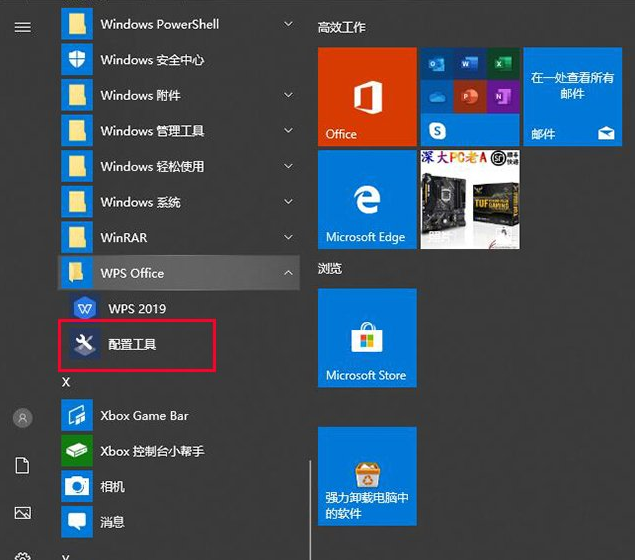The height and width of the screenshot is (560, 635).
Task: Open the user account icon
Action: [x=22, y=418]
